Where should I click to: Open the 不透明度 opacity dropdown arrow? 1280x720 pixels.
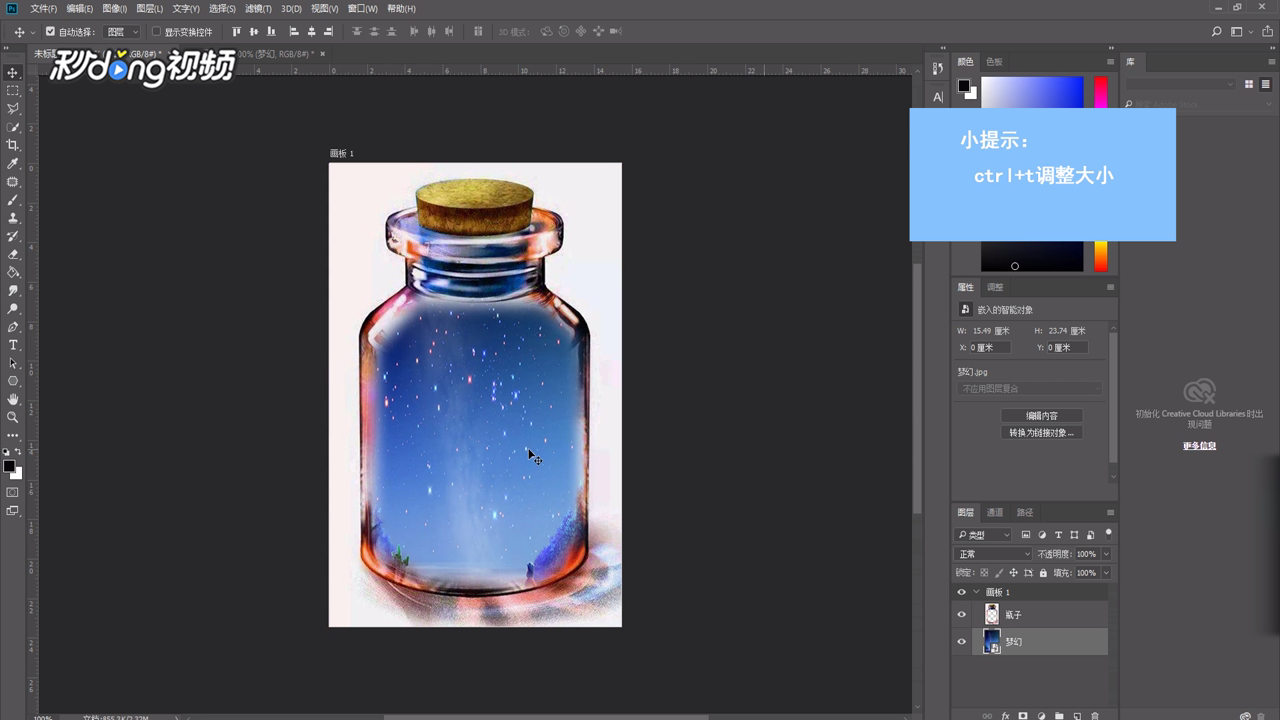click(x=1105, y=554)
